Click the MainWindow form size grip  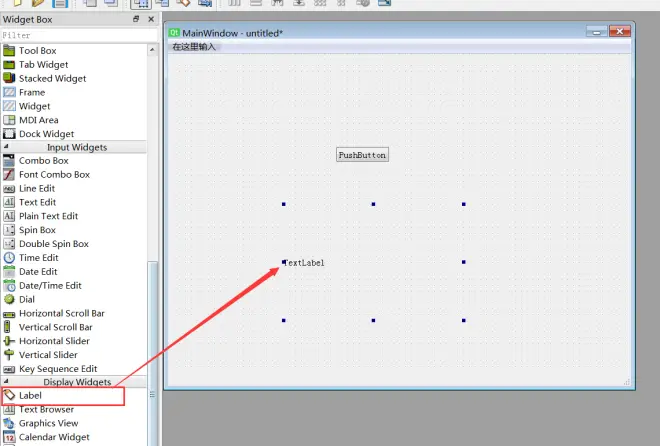click(627, 382)
